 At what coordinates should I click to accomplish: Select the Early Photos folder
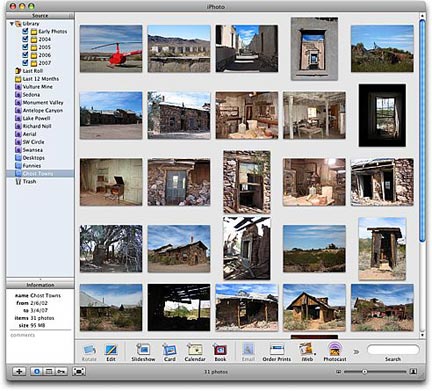coord(49,32)
